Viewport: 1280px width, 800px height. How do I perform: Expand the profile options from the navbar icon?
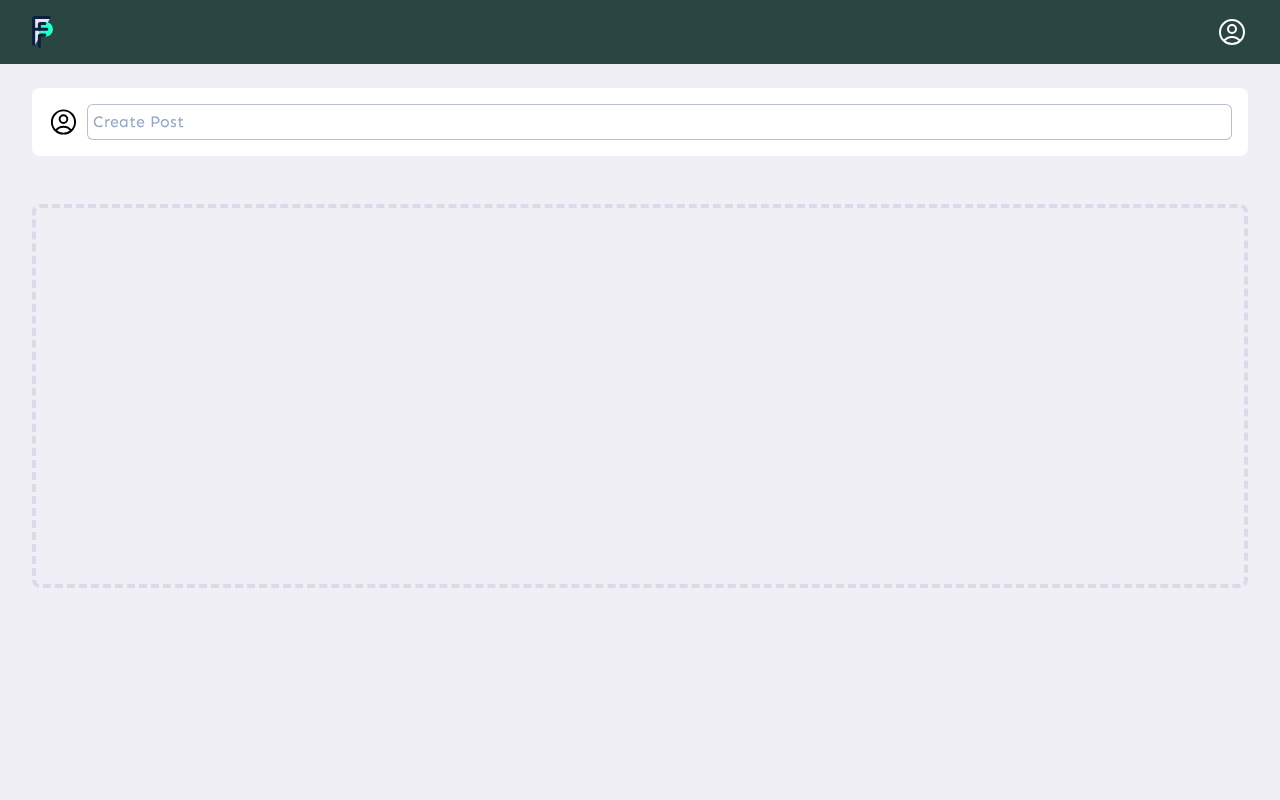1232,32
